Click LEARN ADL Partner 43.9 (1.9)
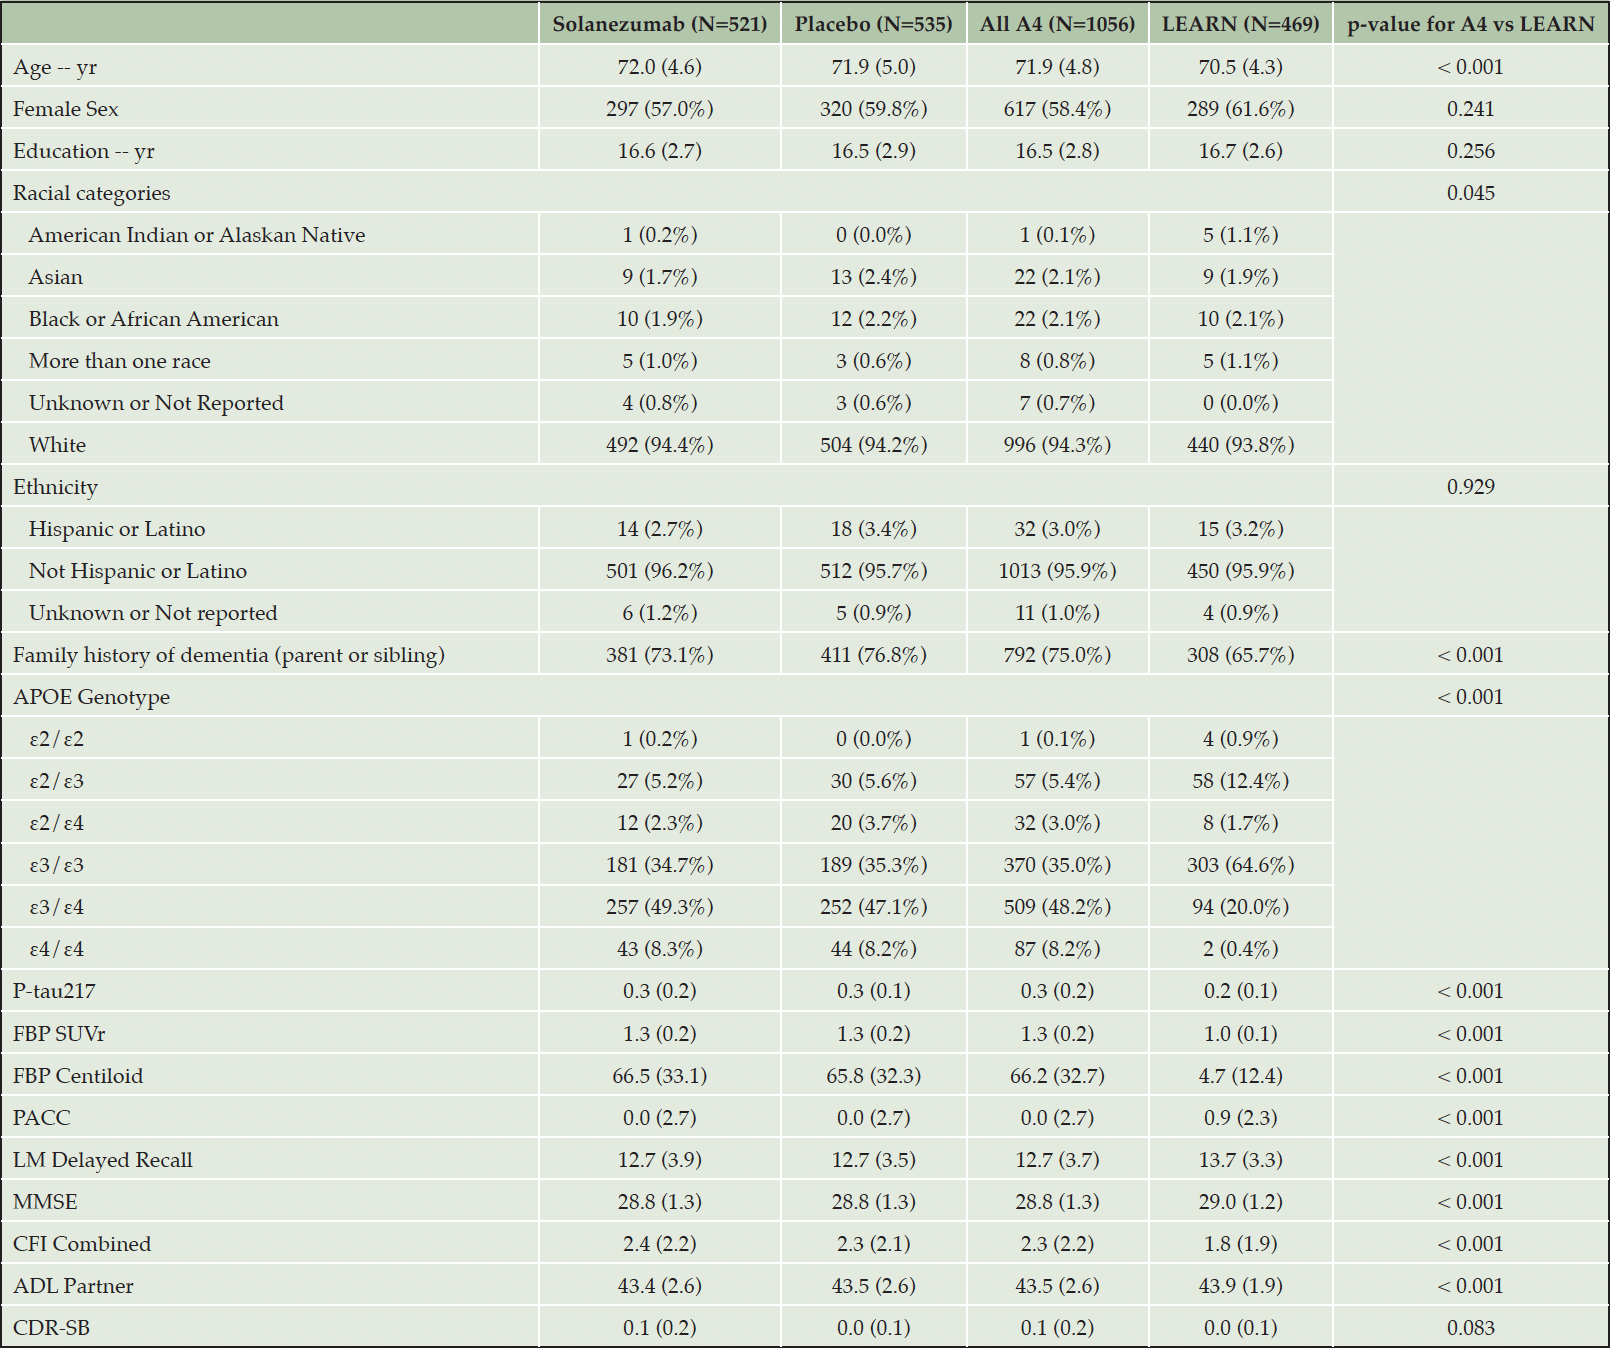Screen dimensions: 1610x1348 [1241, 1286]
